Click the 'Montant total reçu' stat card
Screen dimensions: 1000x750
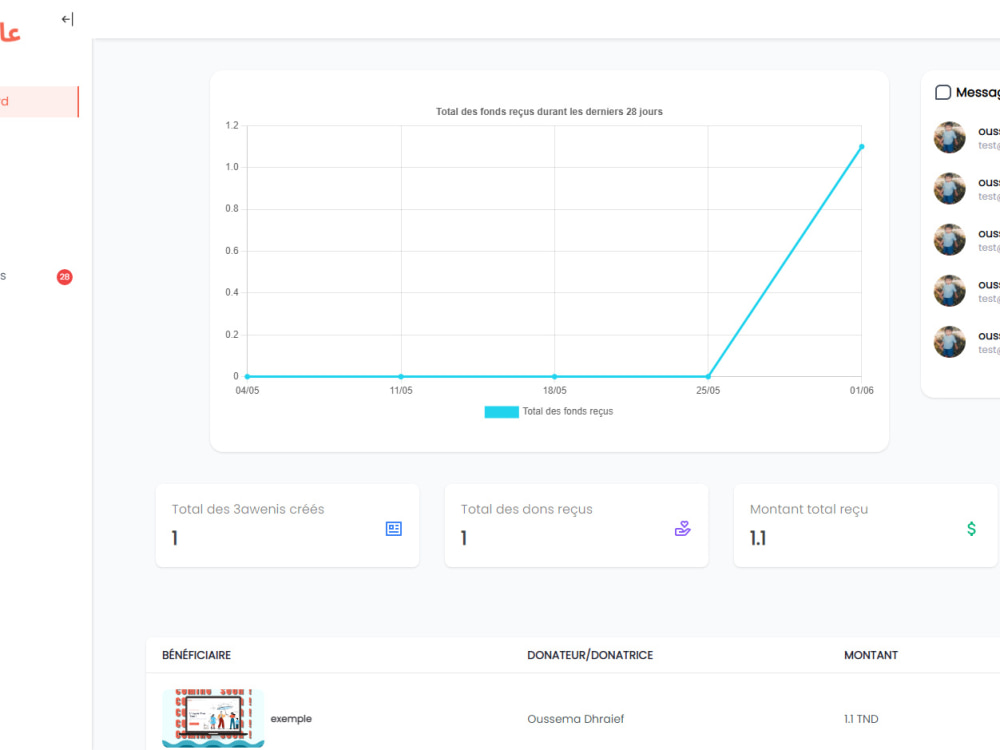(x=865, y=525)
